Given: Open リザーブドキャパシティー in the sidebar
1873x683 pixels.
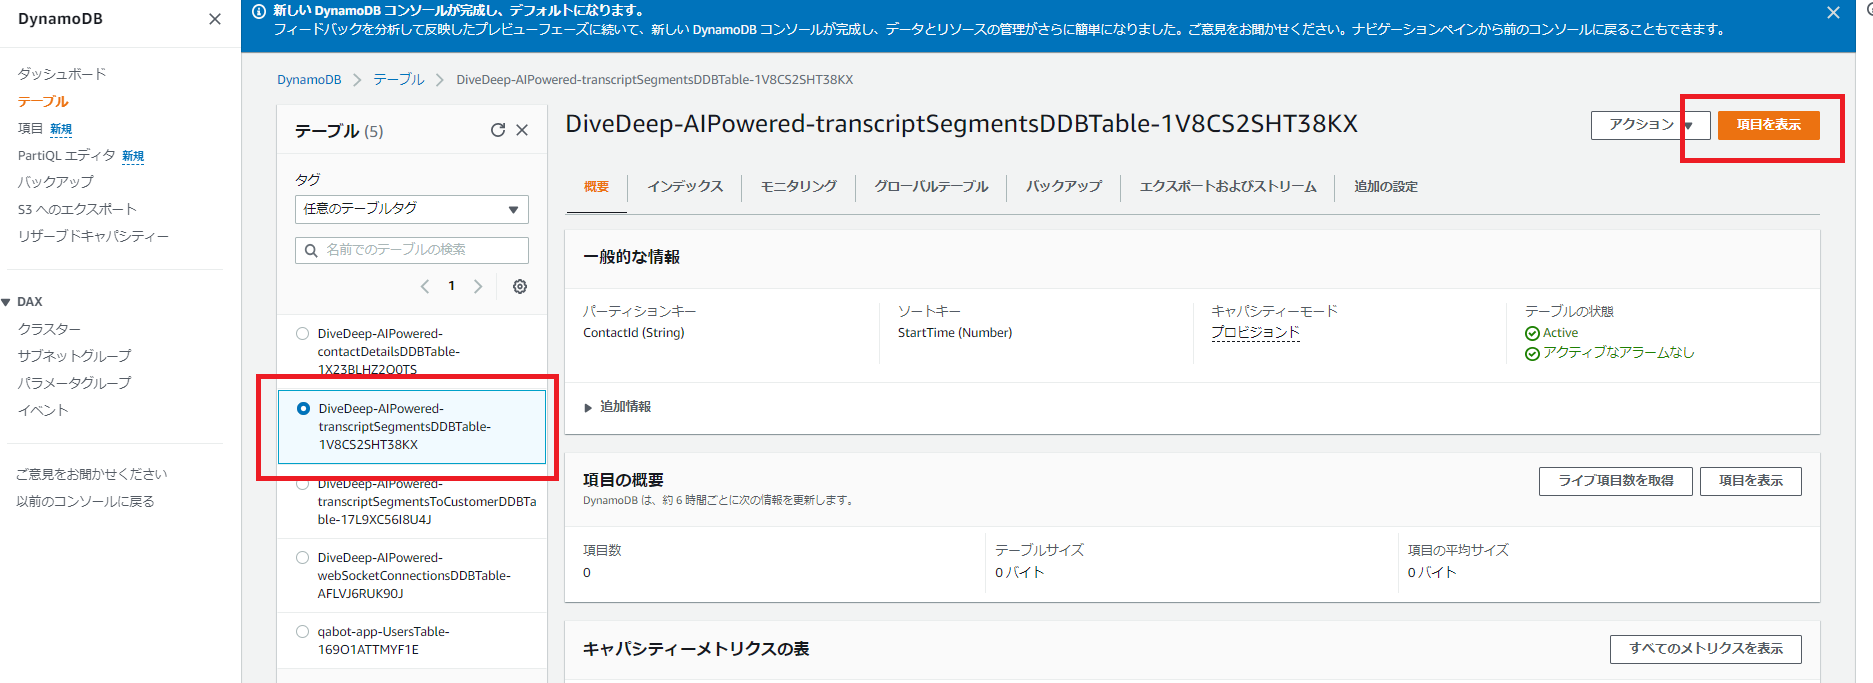Looking at the screenshot, I should pos(93,236).
